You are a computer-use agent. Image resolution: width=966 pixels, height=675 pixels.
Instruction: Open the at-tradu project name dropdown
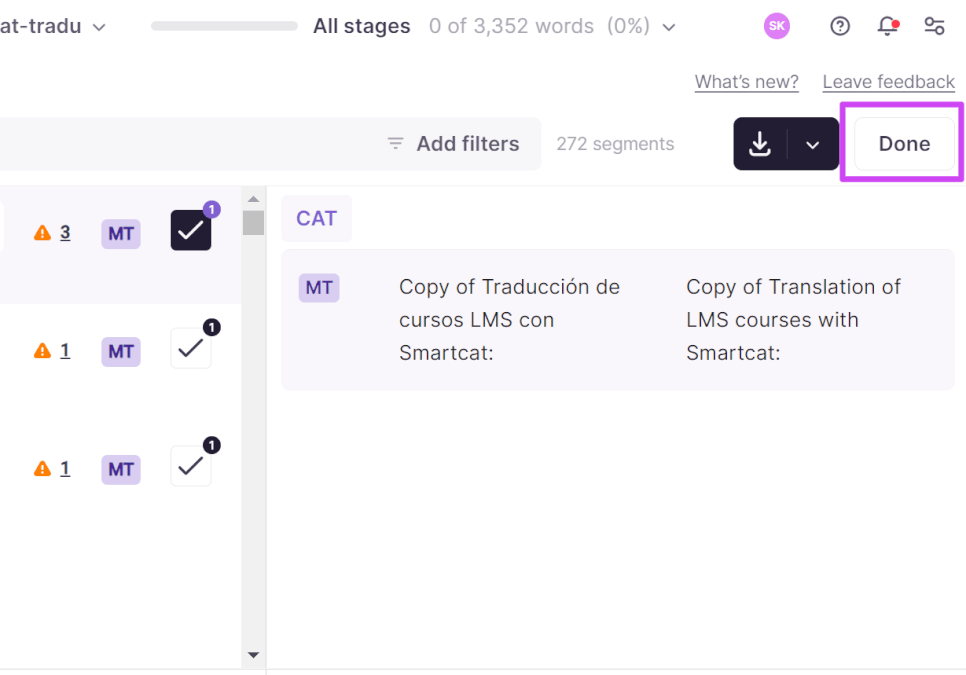tap(53, 26)
